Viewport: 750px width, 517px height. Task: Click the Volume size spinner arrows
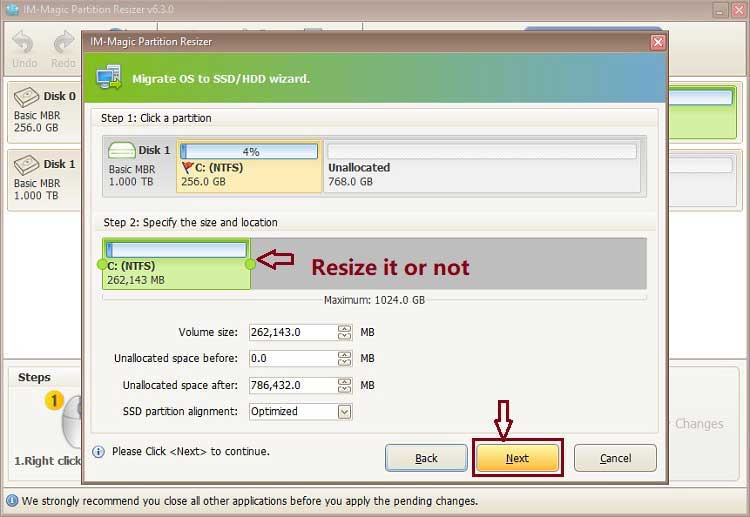[345, 332]
